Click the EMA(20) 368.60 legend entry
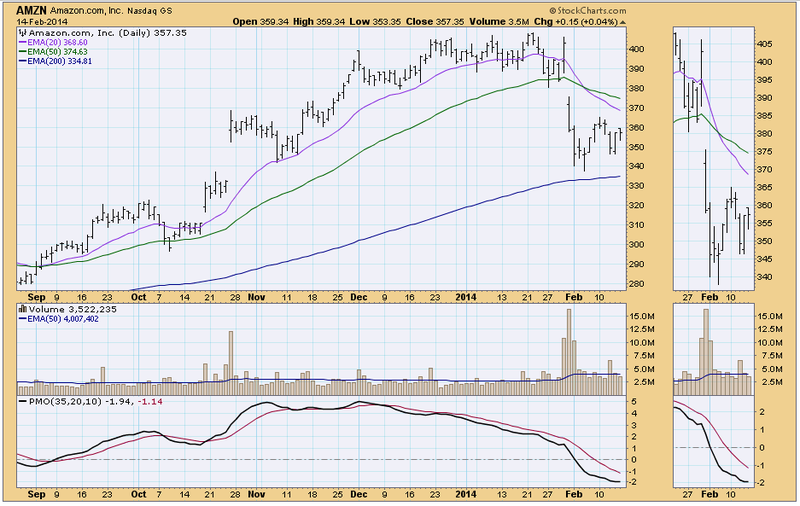Viewport: 800px width, 506px height. tap(57, 42)
